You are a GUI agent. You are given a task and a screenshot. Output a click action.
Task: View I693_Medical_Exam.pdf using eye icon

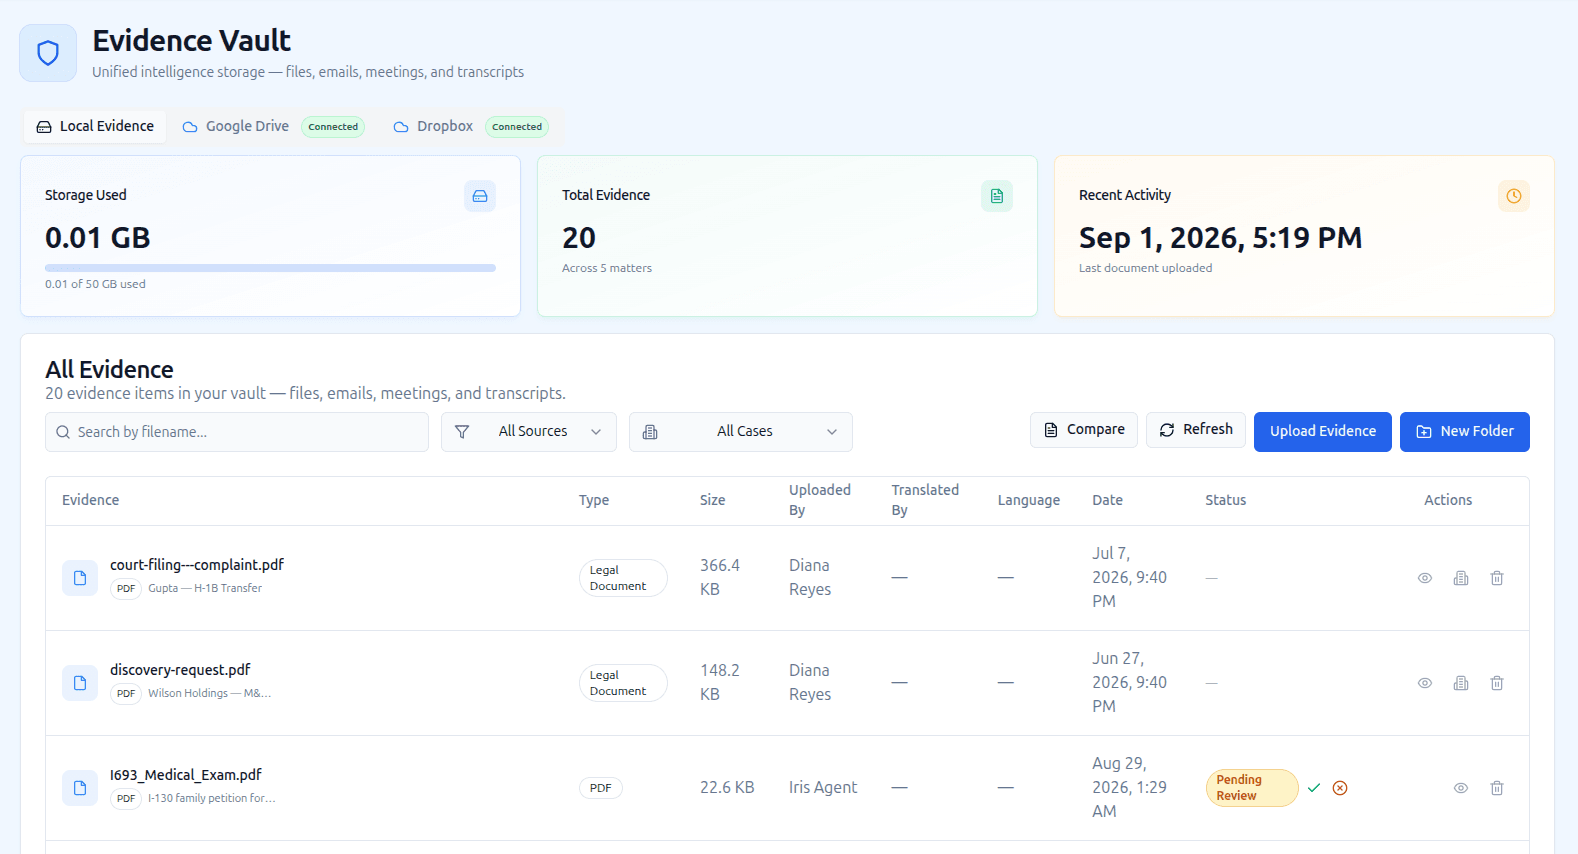pos(1461,788)
